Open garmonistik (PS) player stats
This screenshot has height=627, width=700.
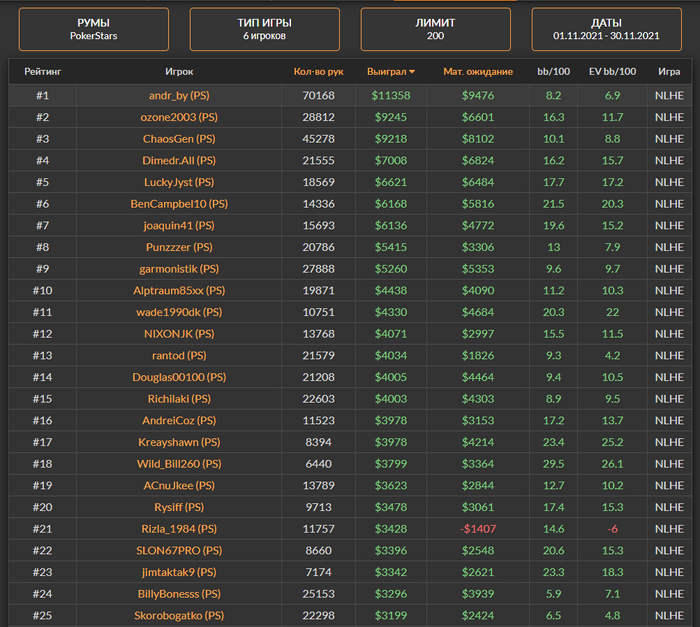tap(179, 269)
